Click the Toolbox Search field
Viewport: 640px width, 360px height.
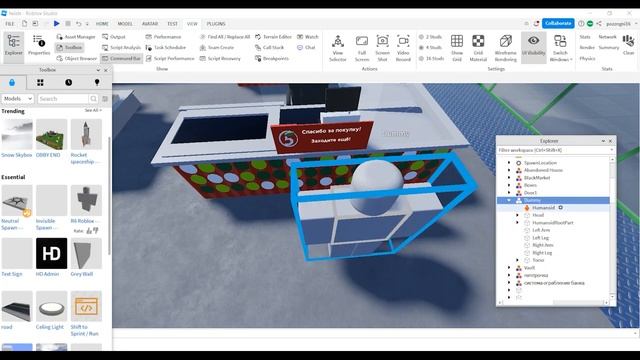[x=63, y=99]
